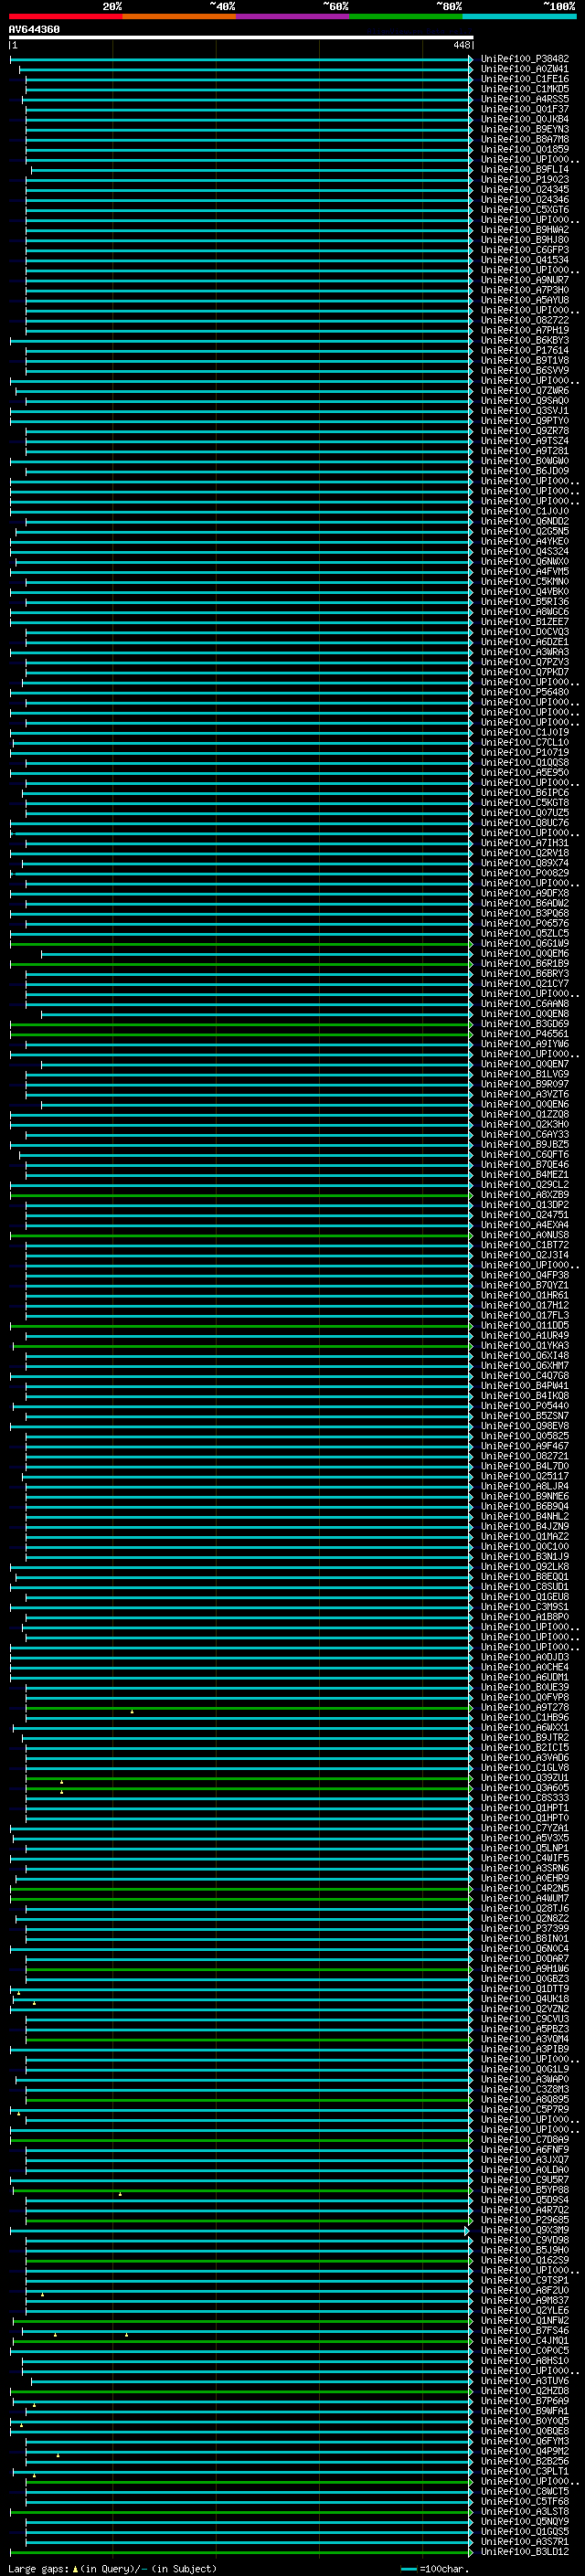Click the purple ~60% identity legend bar
The image size is (585, 2576).
tap(292, 16)
